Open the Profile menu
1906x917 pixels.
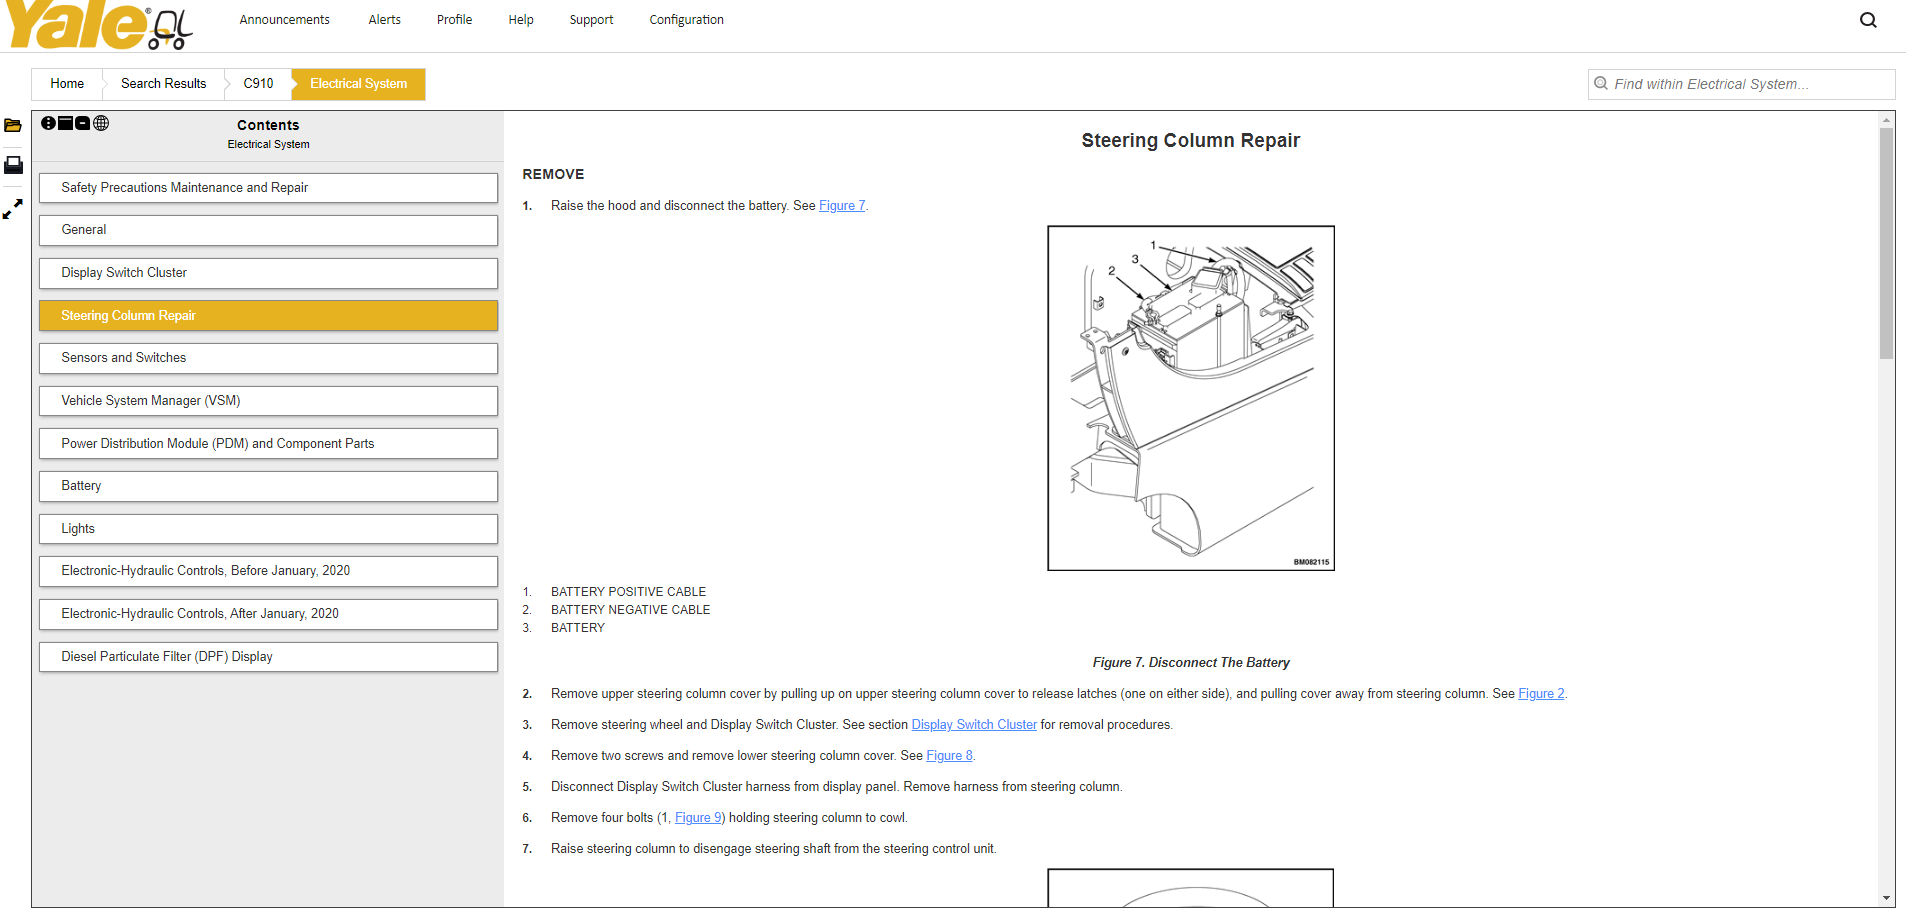coord(454,20)
